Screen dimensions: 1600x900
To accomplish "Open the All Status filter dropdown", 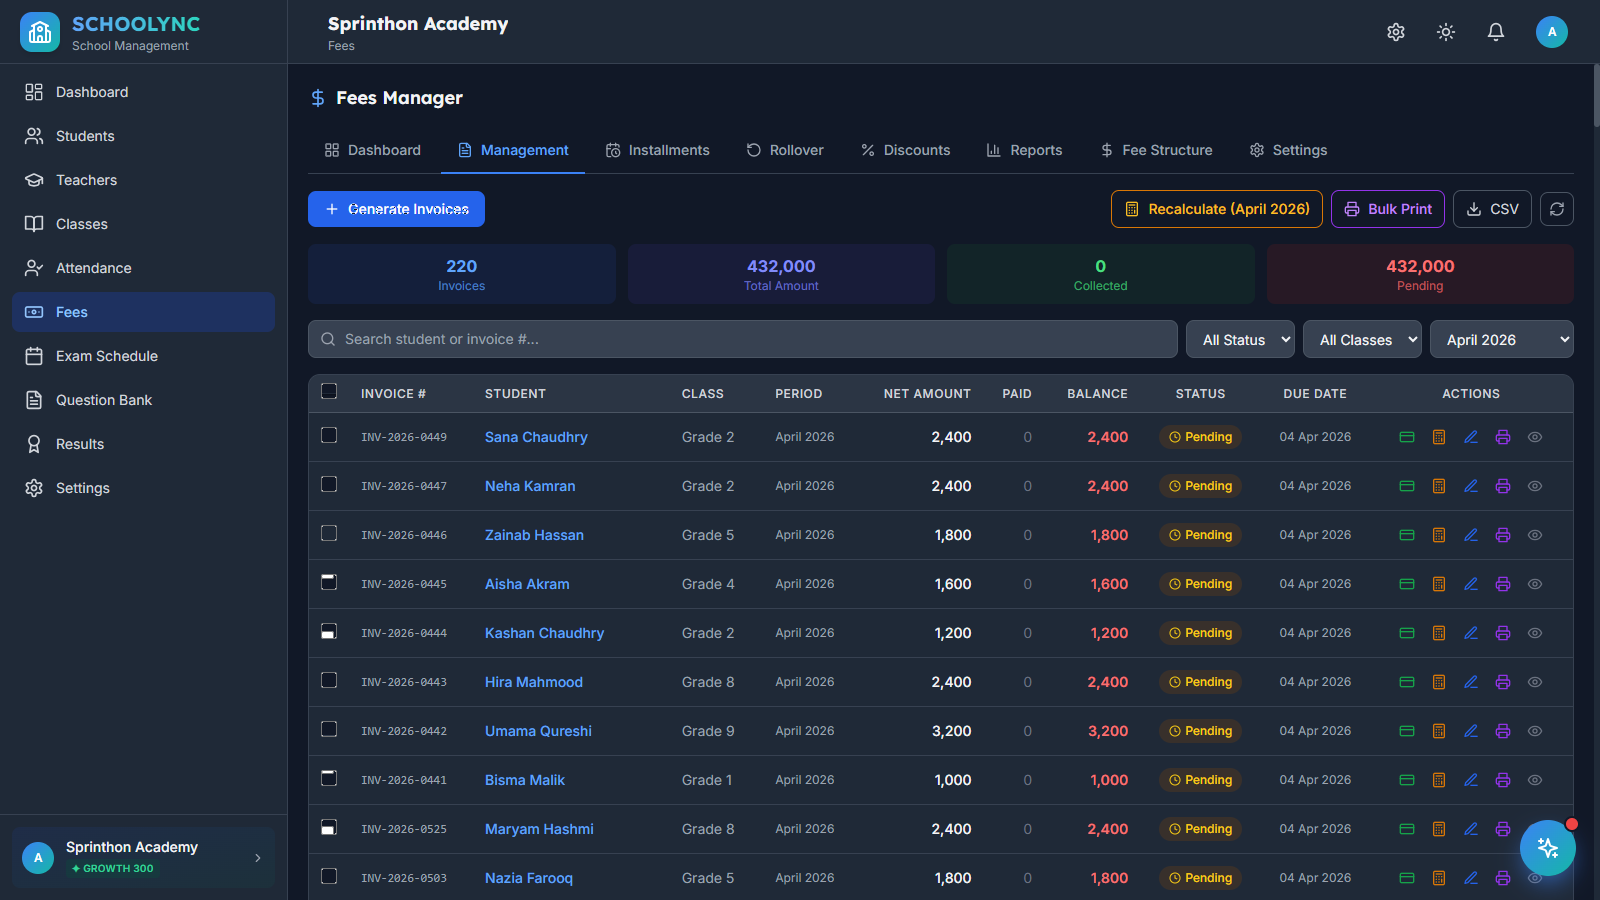I will click(x=1240, y=340).
